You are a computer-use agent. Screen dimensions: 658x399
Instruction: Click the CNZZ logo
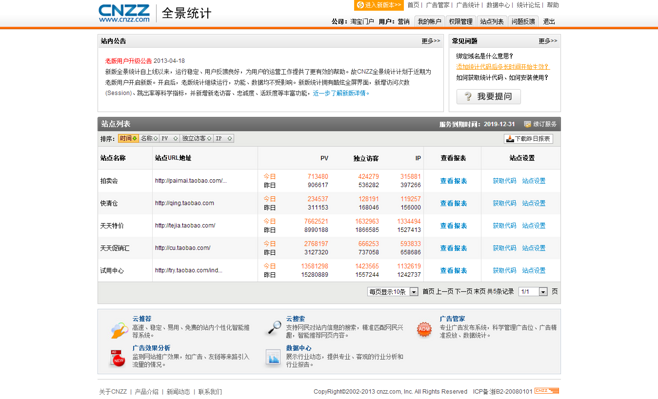pyautogui.click(x=124, y=13)
